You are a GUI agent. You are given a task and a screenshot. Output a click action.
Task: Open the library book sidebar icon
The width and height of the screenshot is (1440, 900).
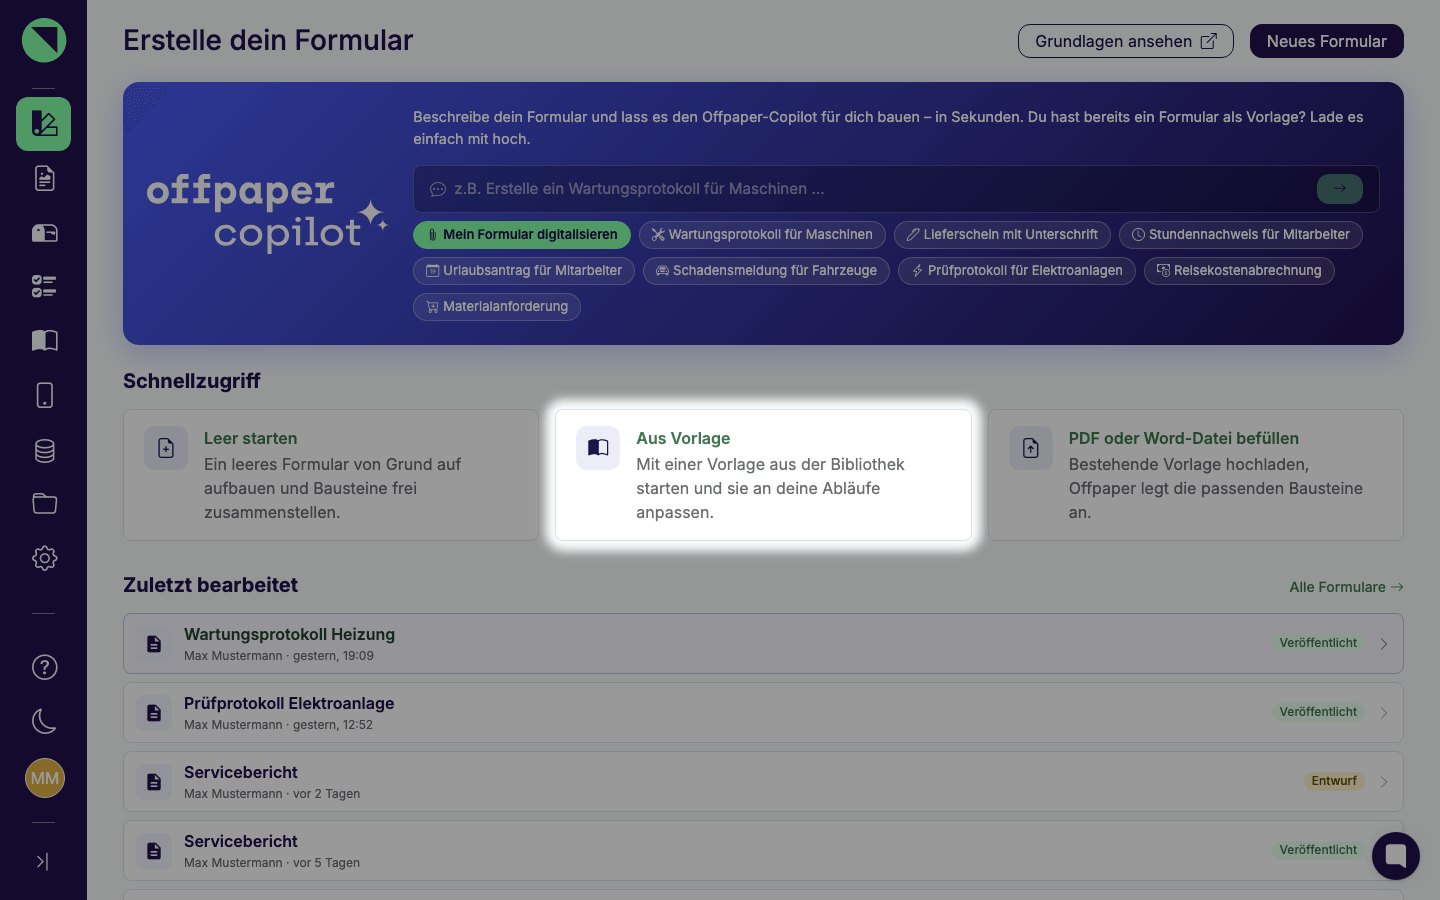[x=44, y=341]
